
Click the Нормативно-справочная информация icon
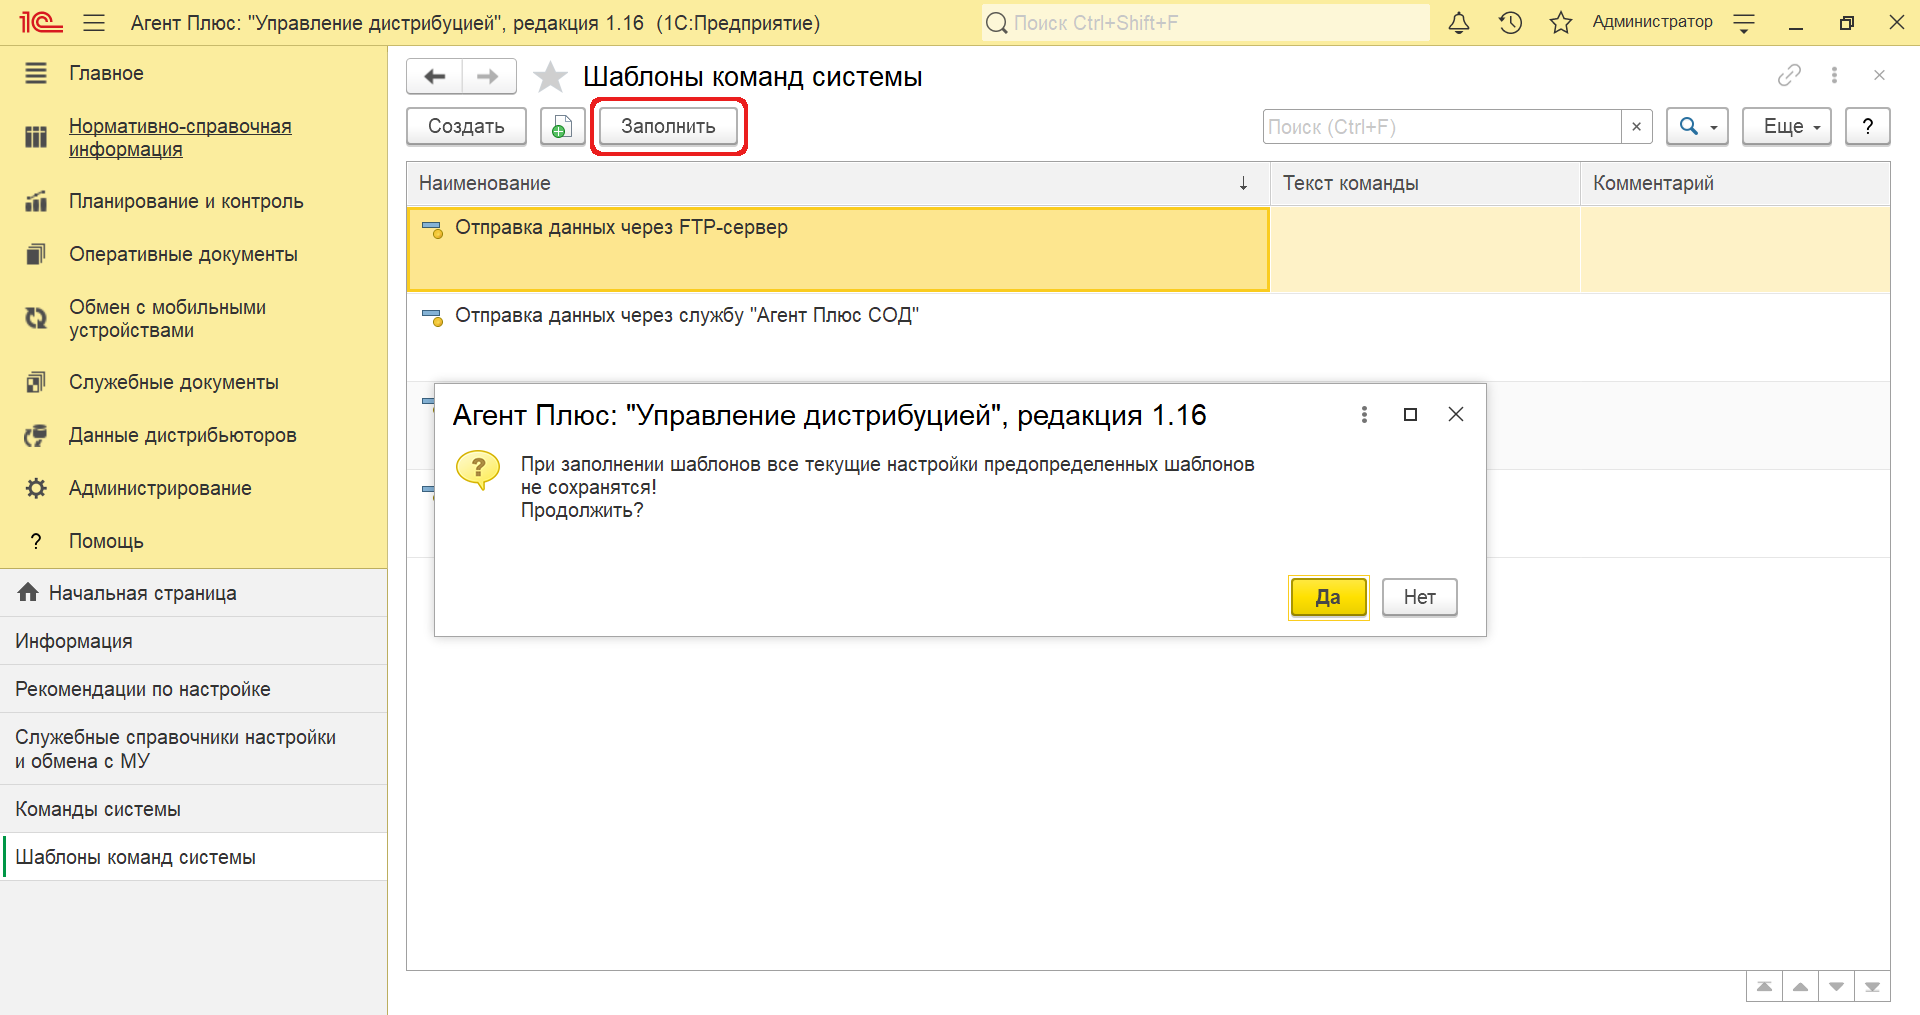pyautogui.click(x=36, y=137)
